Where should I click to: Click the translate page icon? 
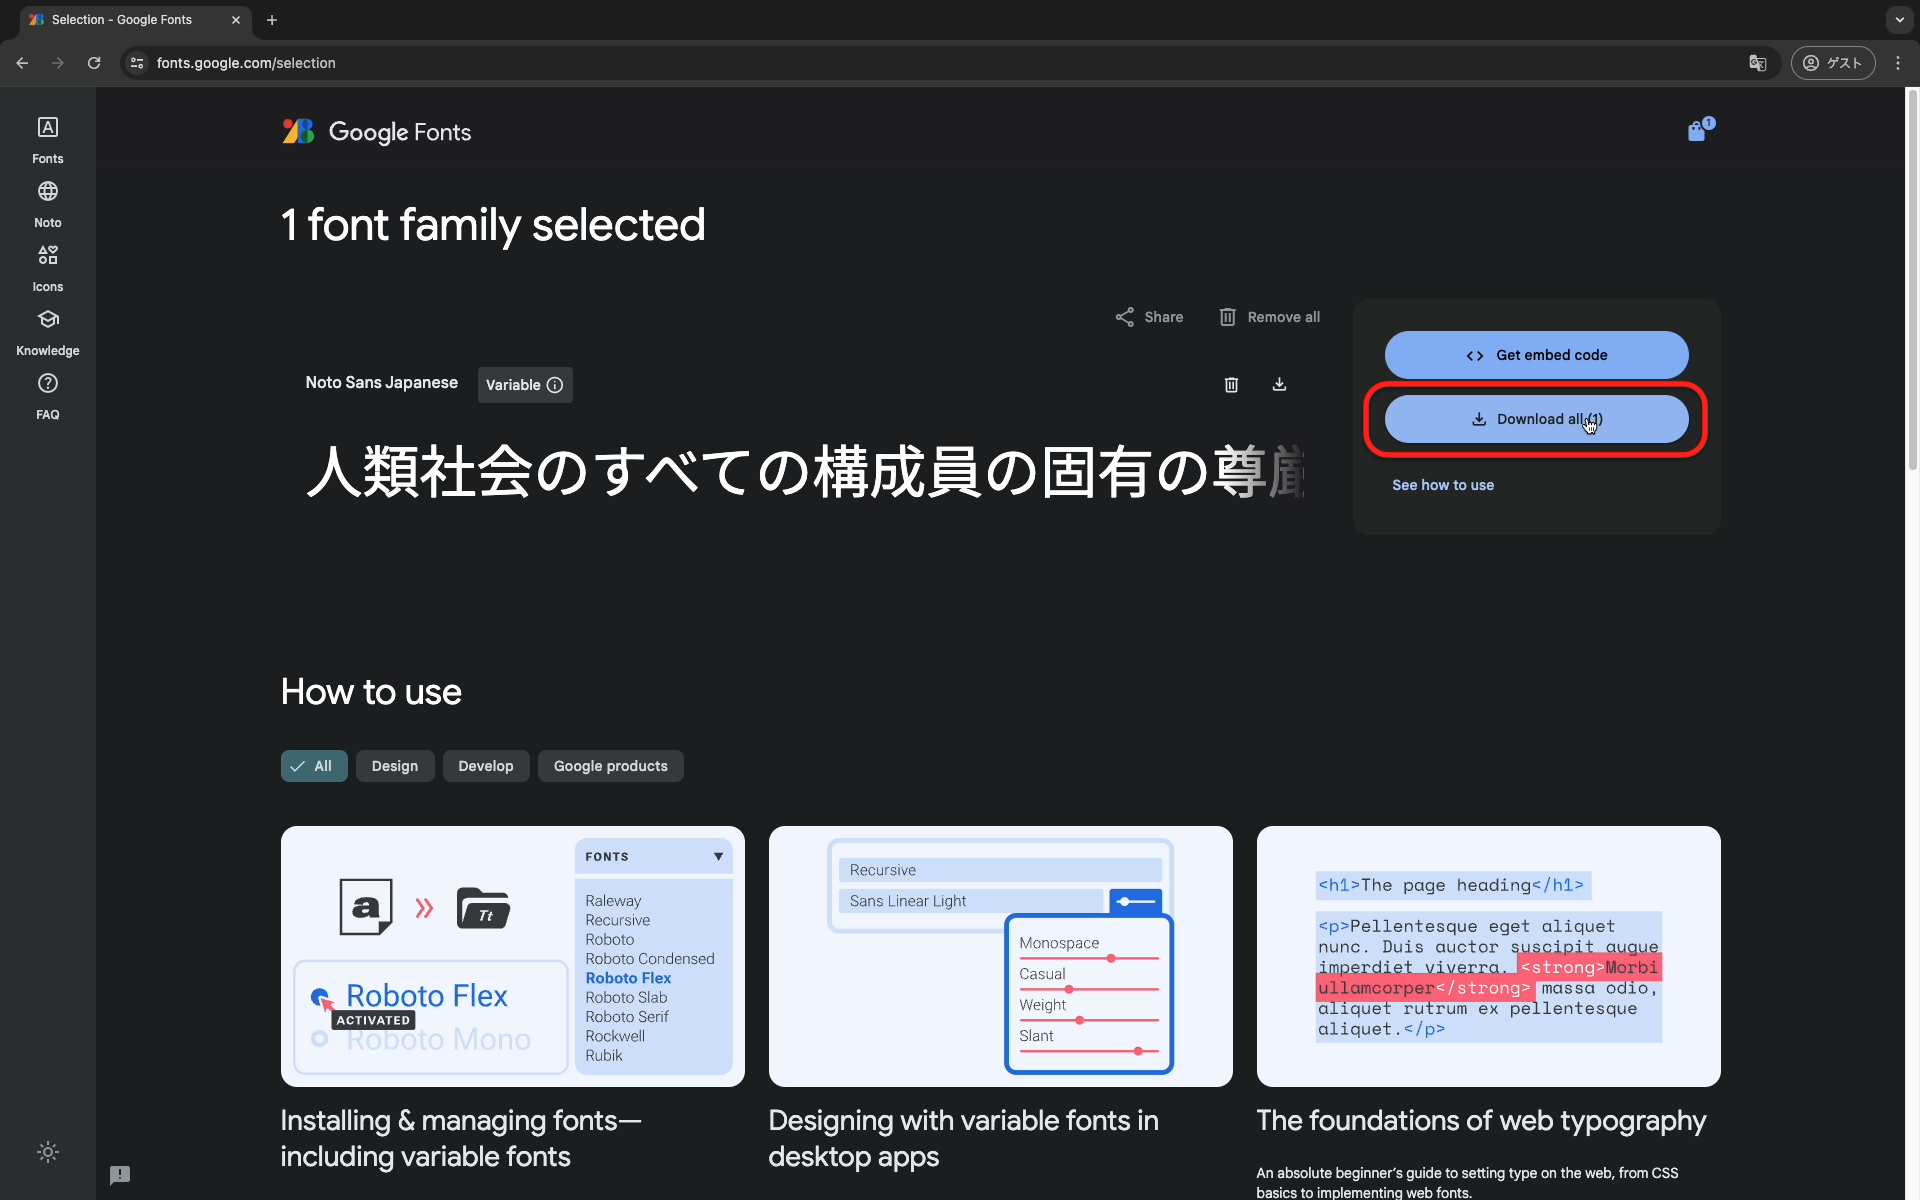tap(1757, 63)
